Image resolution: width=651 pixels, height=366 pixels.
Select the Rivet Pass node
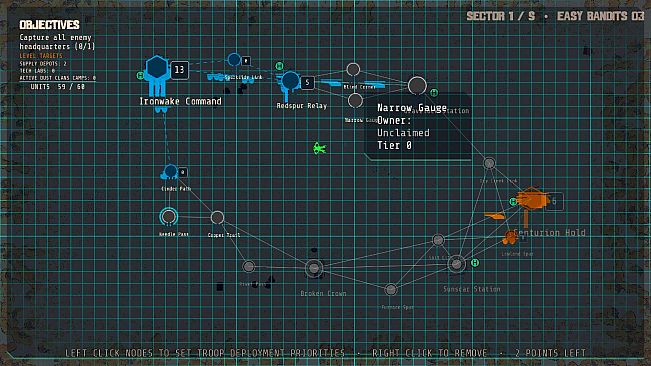tap(249, 266)
